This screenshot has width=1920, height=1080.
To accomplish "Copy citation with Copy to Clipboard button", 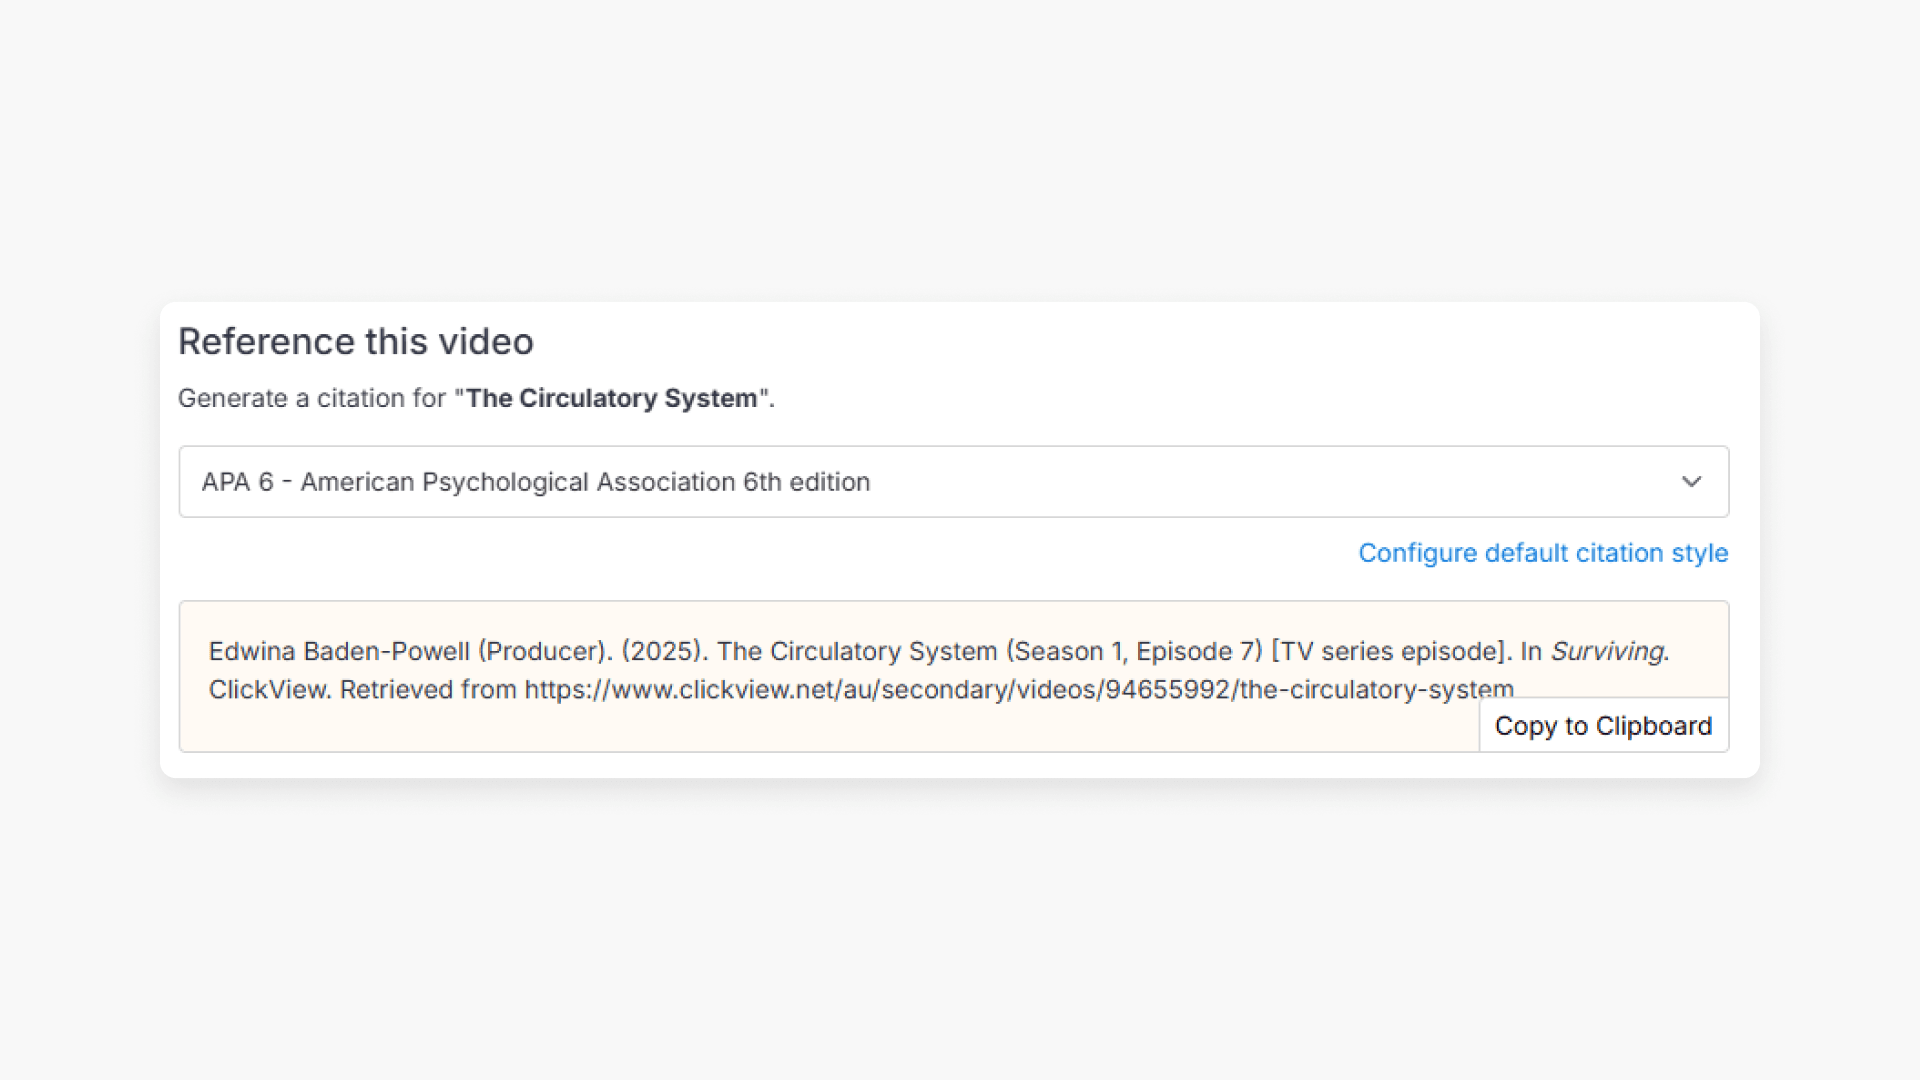I will 1603,725.
